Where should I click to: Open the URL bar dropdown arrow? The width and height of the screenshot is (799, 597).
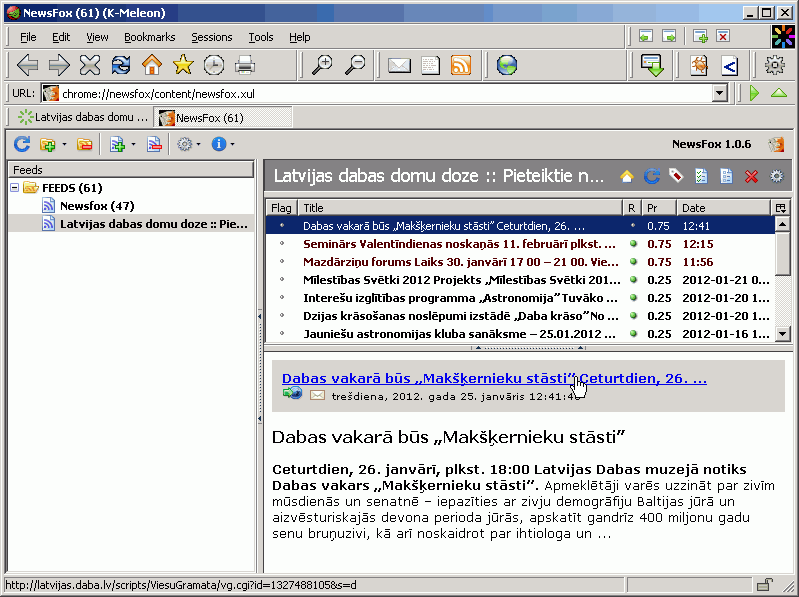click(719, 93)
